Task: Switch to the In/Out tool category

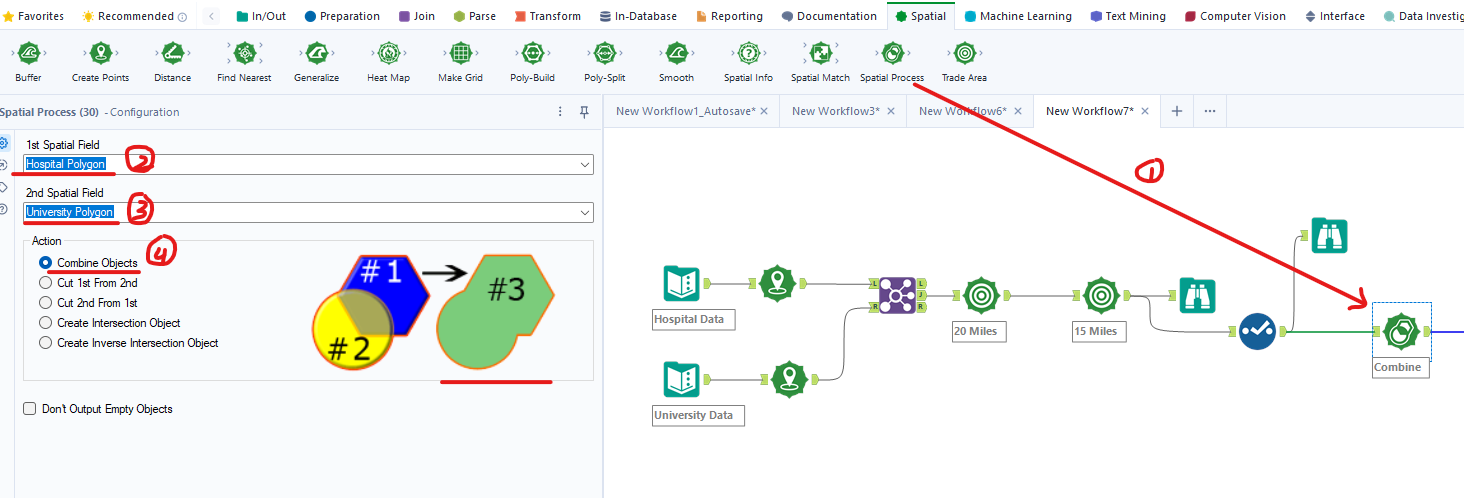Action: 261,16
